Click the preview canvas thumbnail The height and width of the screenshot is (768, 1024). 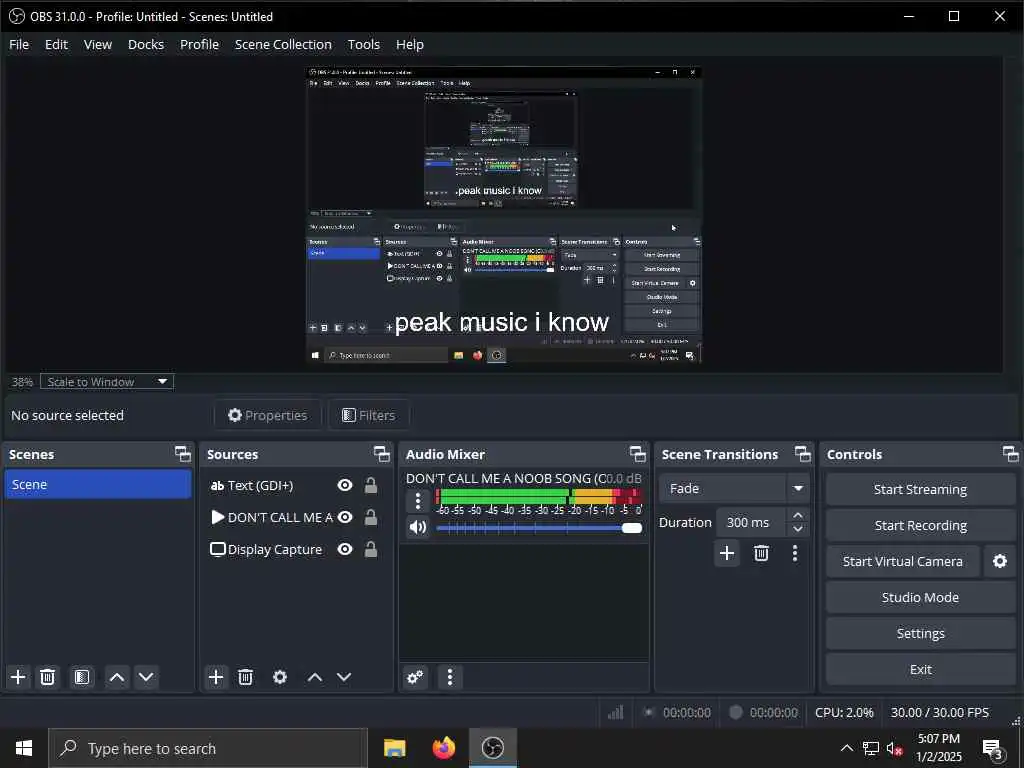pos(504,215)
